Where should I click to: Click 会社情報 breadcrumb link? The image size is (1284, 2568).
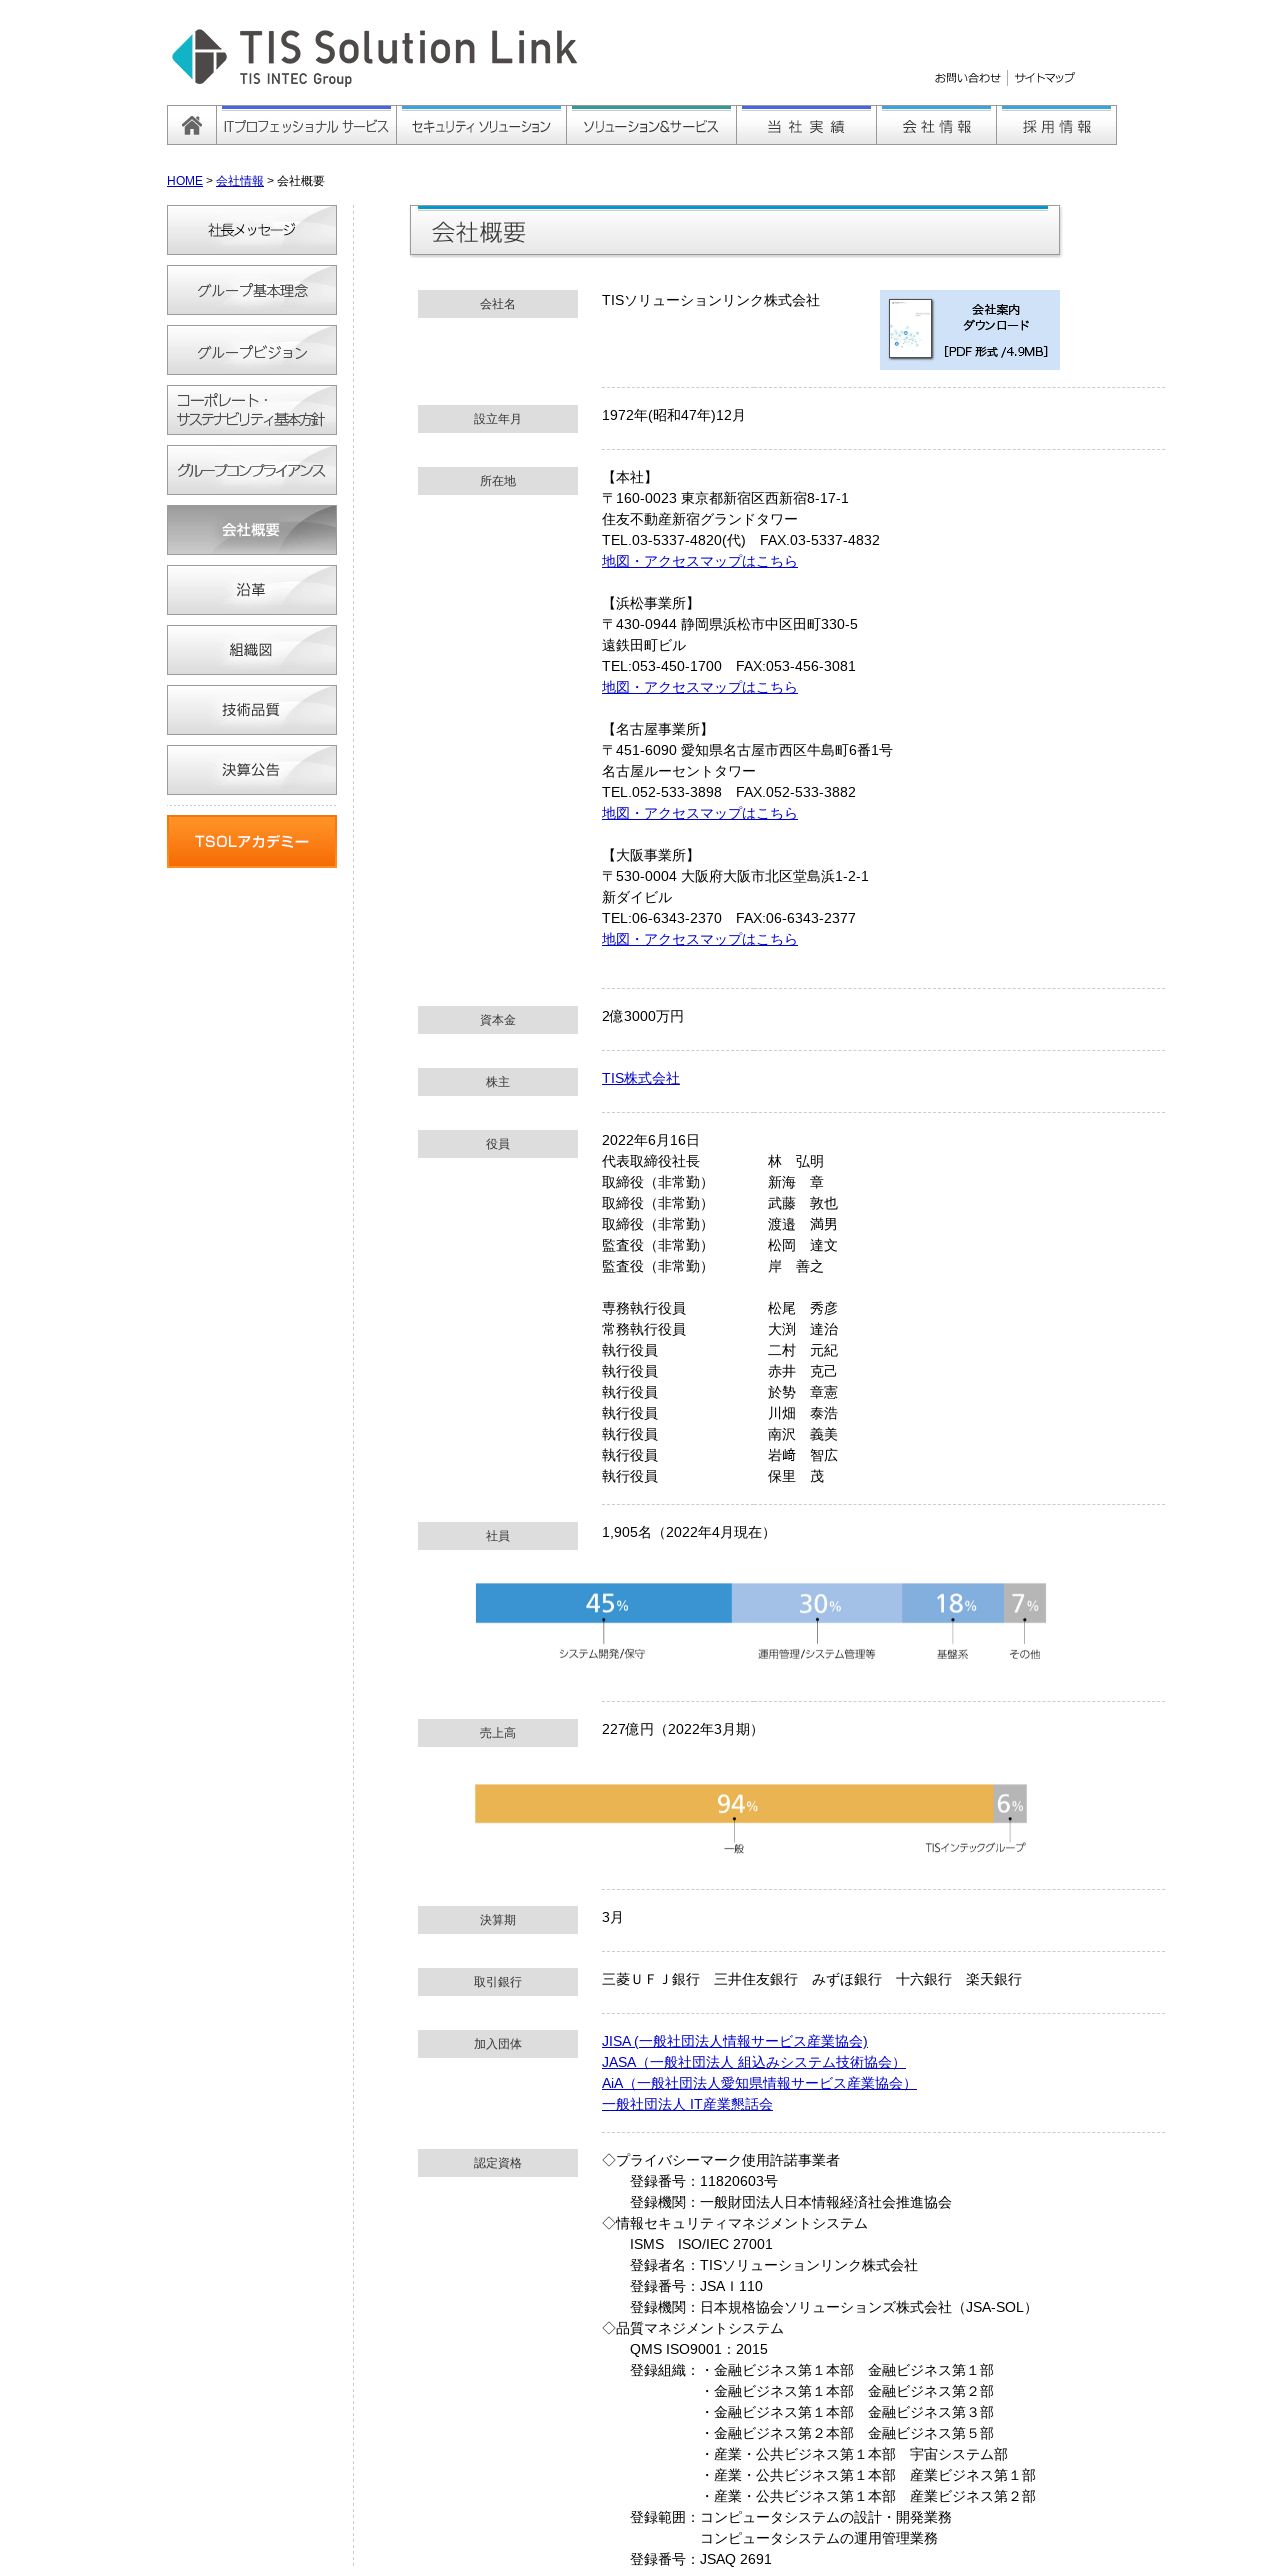[x=240, y=181]
